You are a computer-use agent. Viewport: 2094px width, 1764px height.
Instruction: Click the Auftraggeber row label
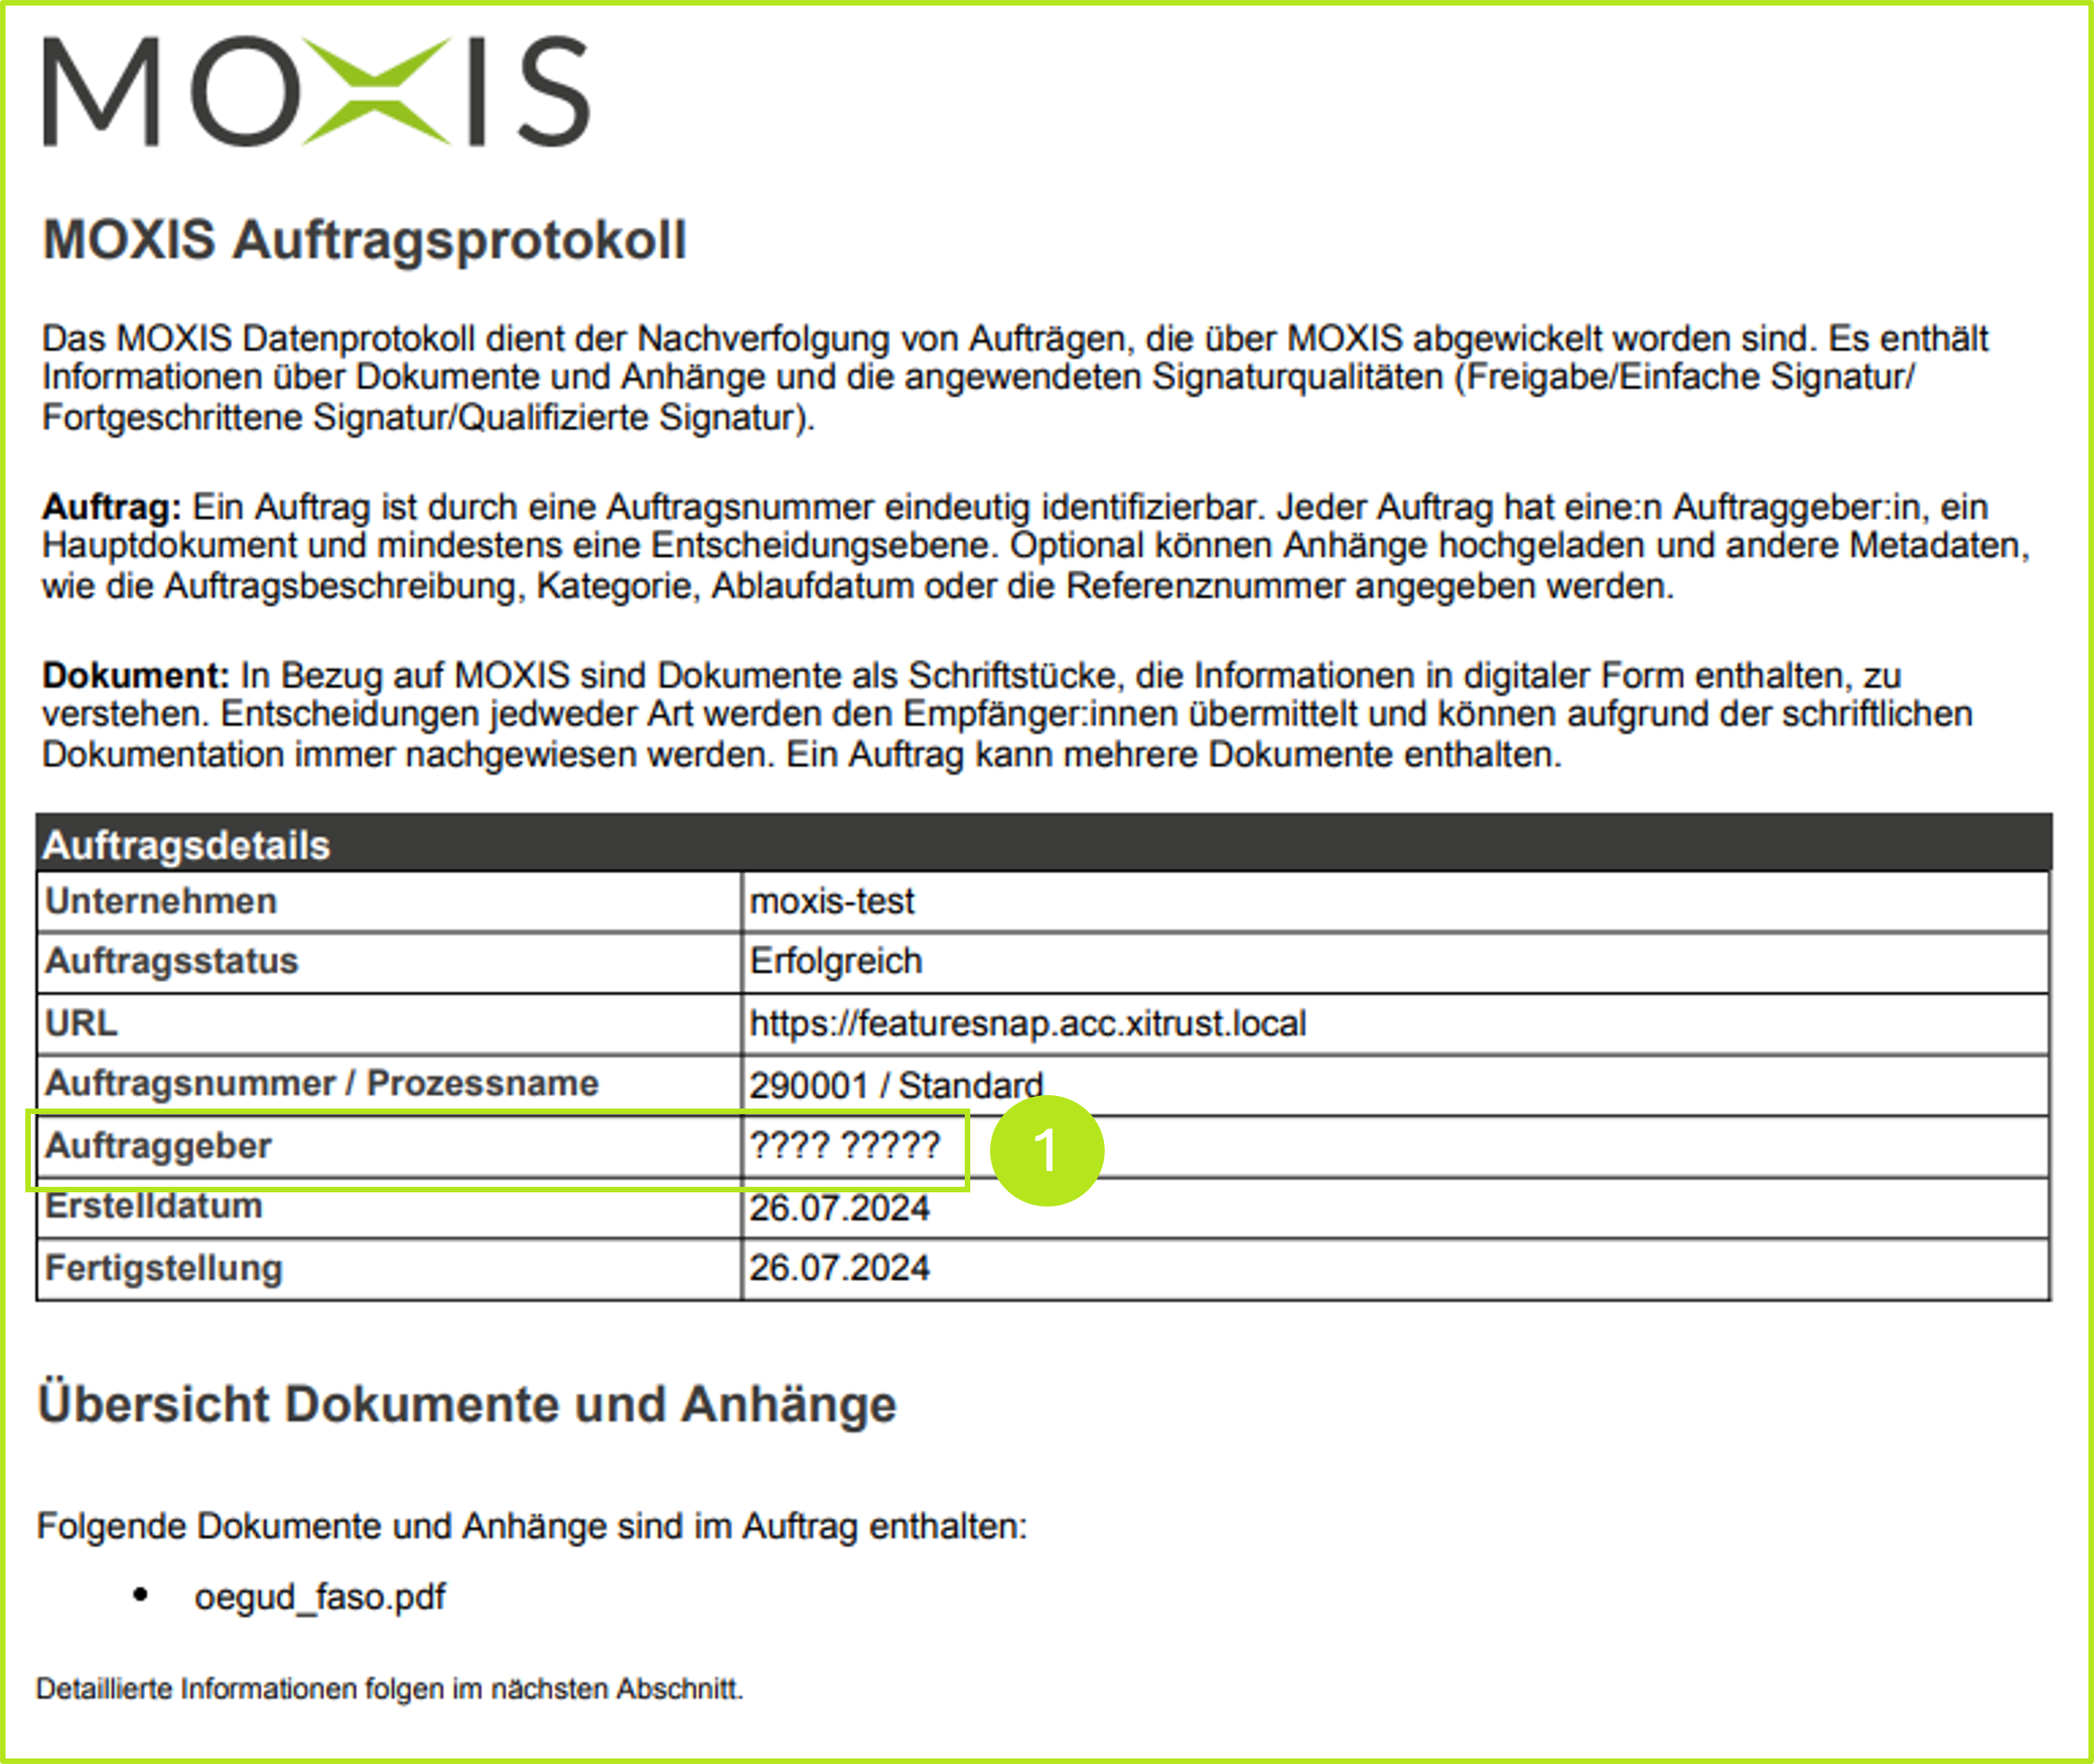coord(158,1145)
